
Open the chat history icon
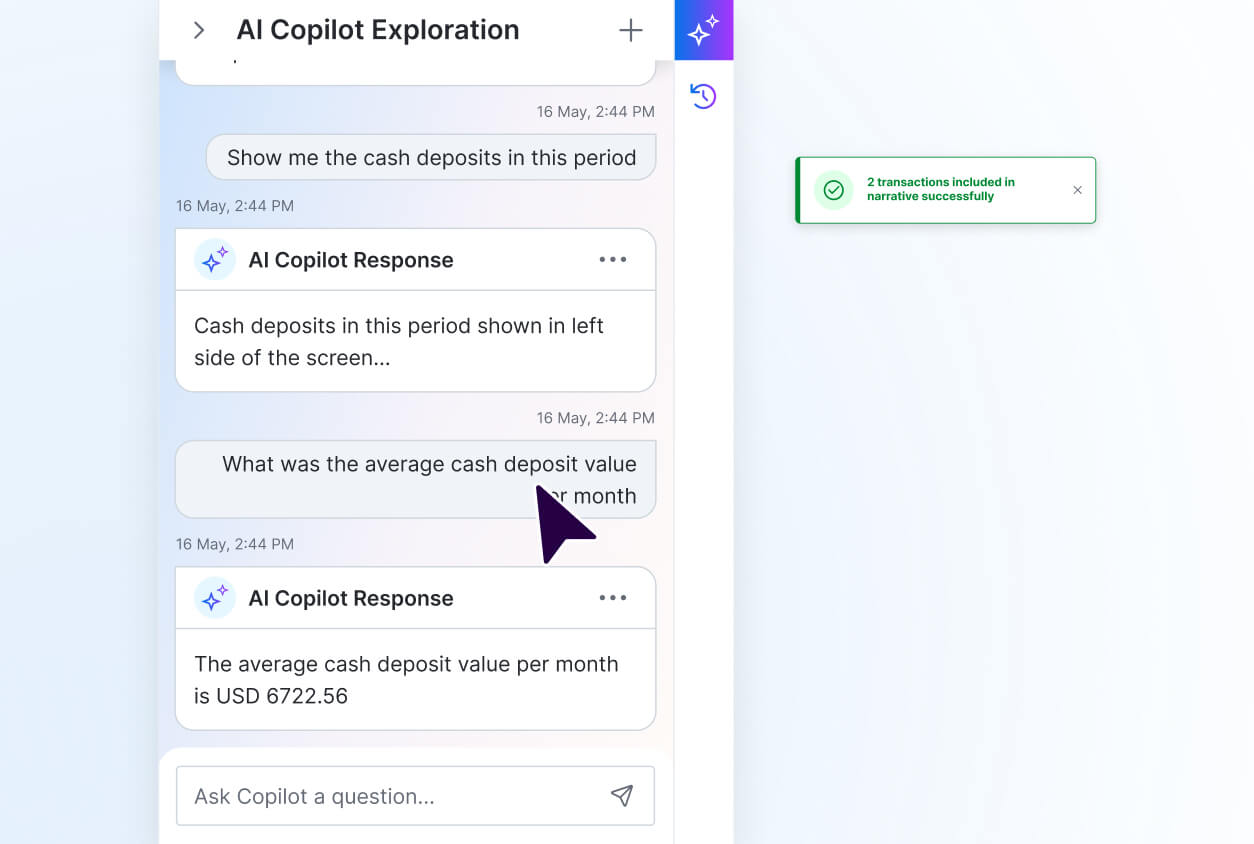[x=703, y=96]
